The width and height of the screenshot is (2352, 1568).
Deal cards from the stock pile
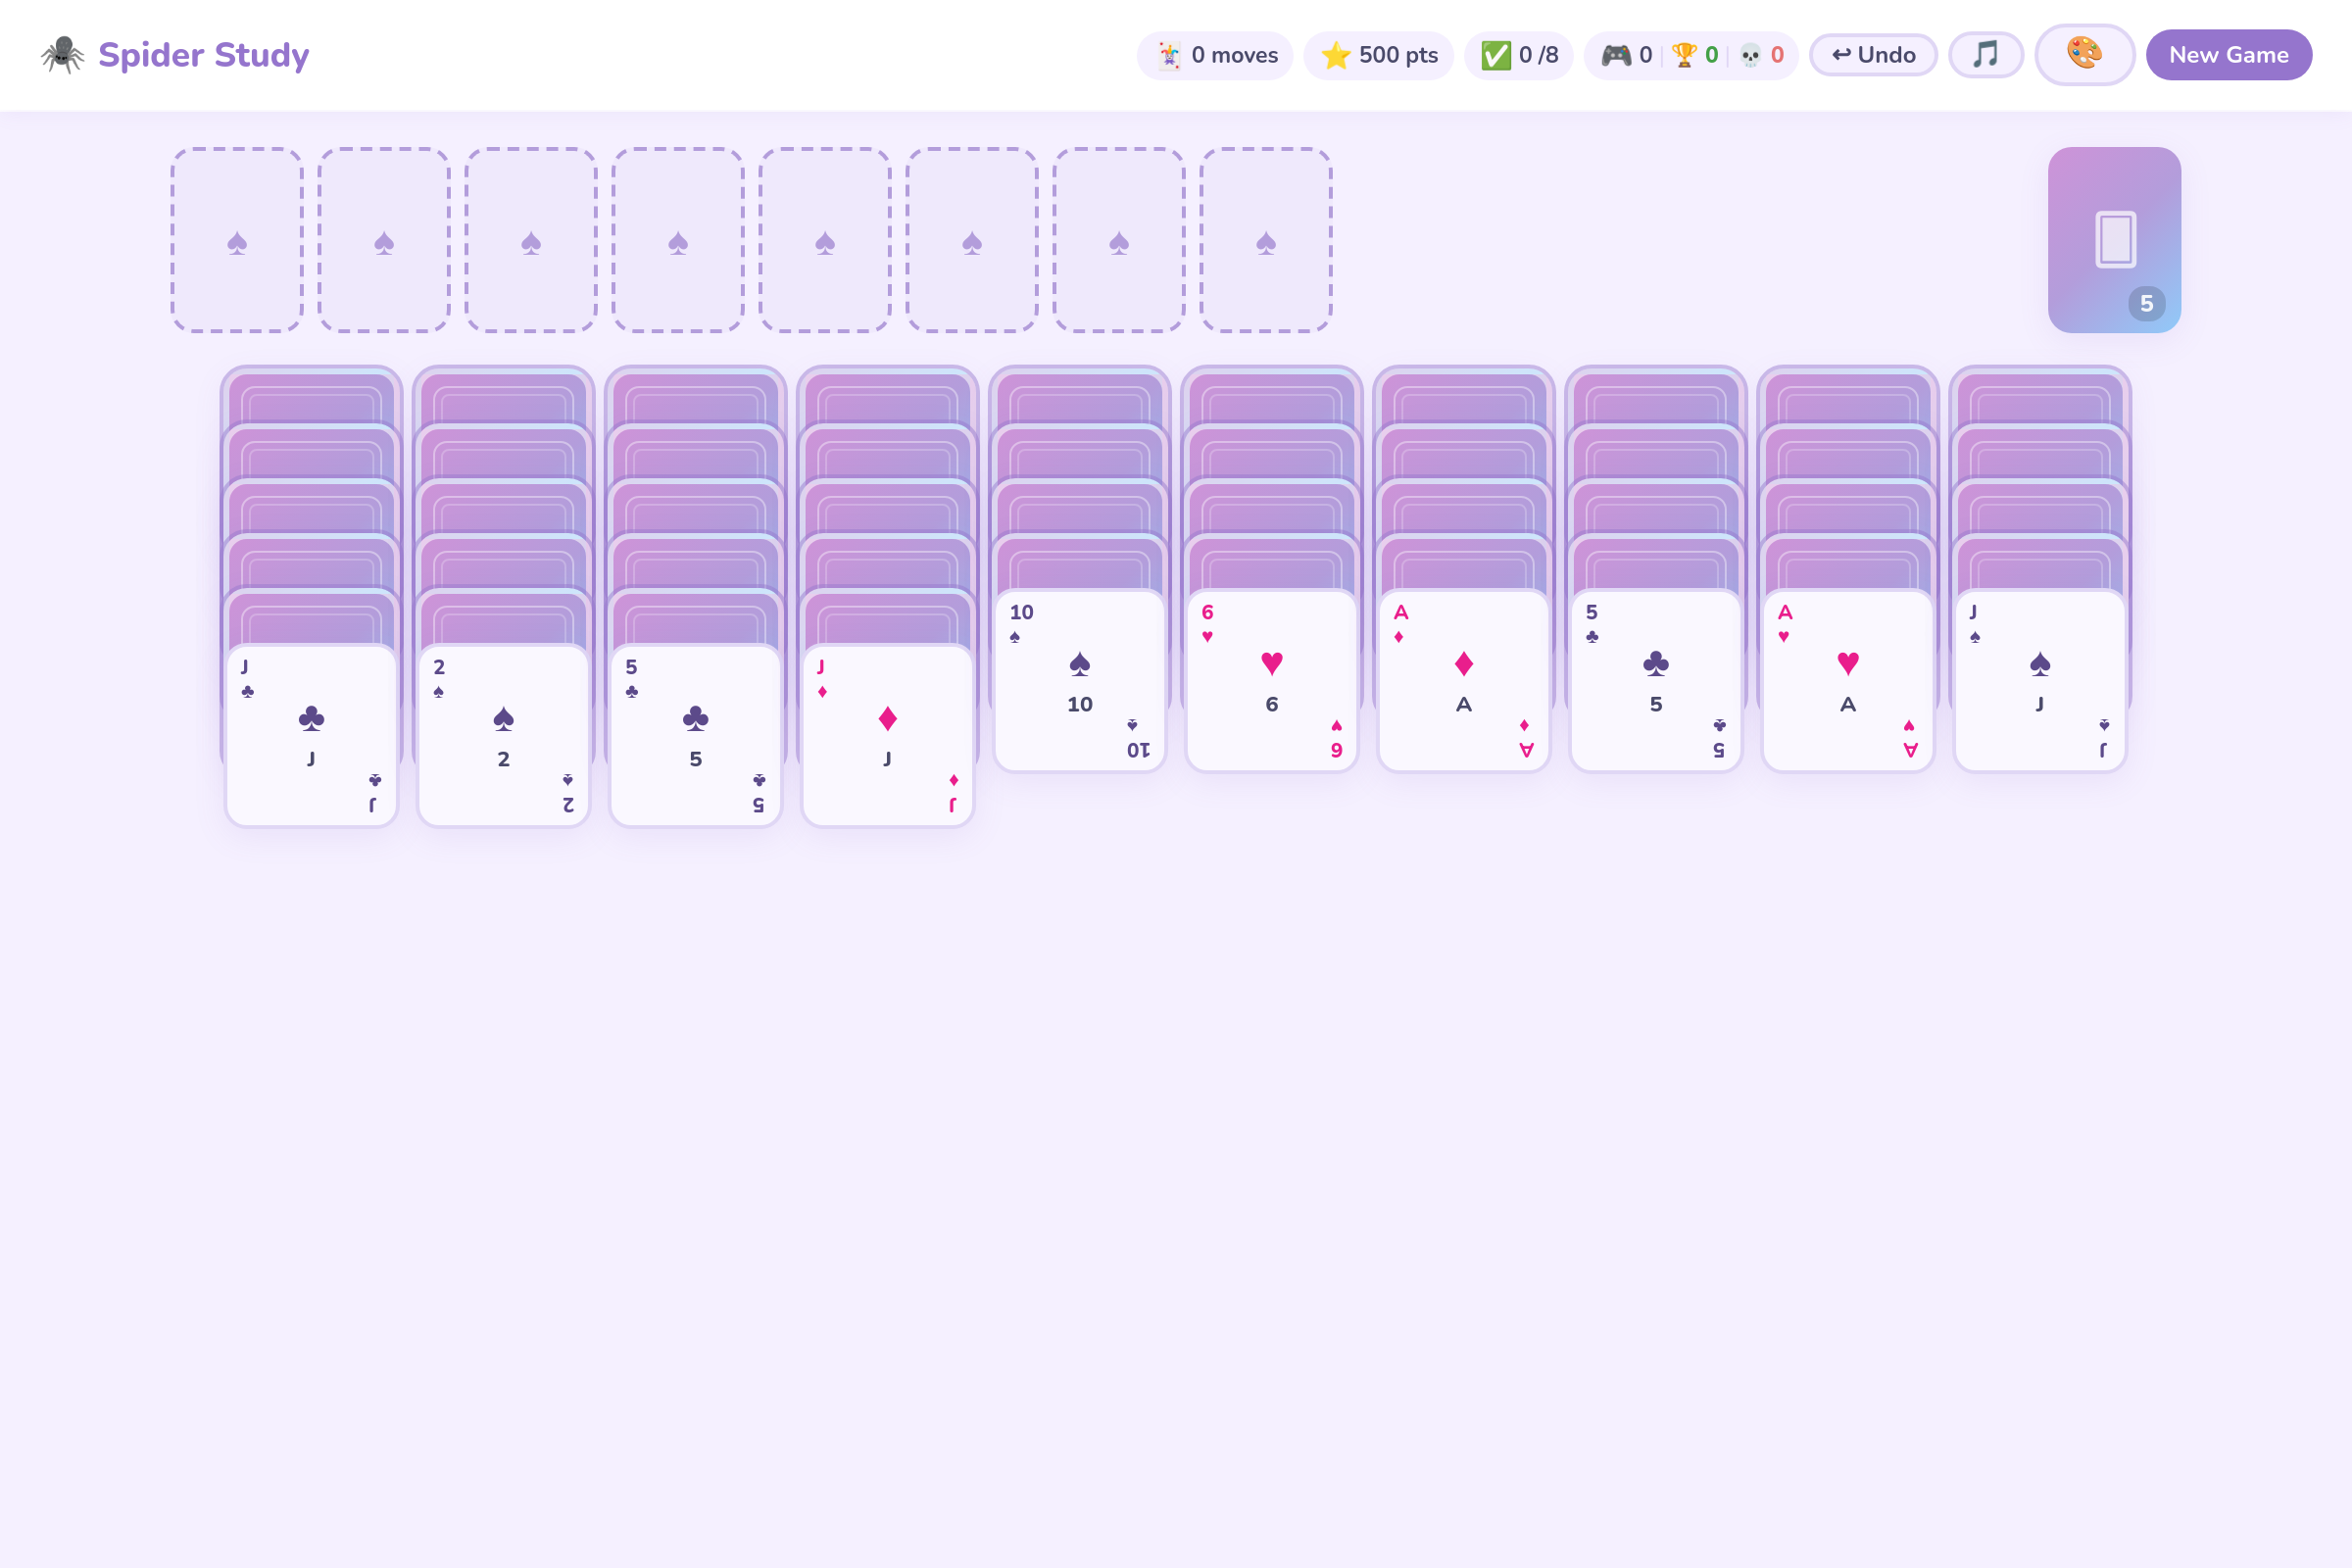tap(2114, 240)
